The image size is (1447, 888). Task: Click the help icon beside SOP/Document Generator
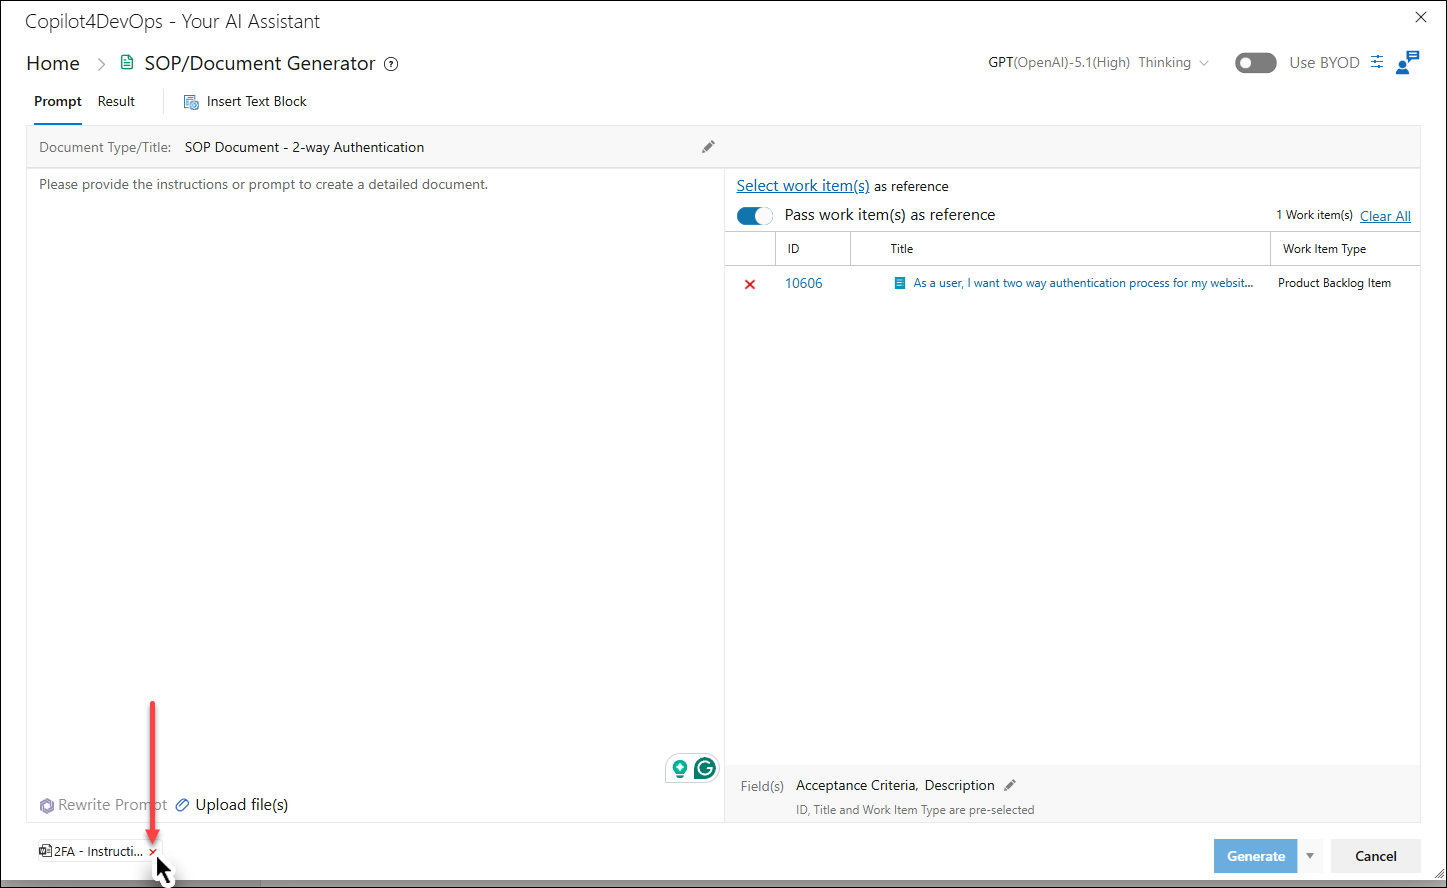pyautogui.click(x=391, y=64)
